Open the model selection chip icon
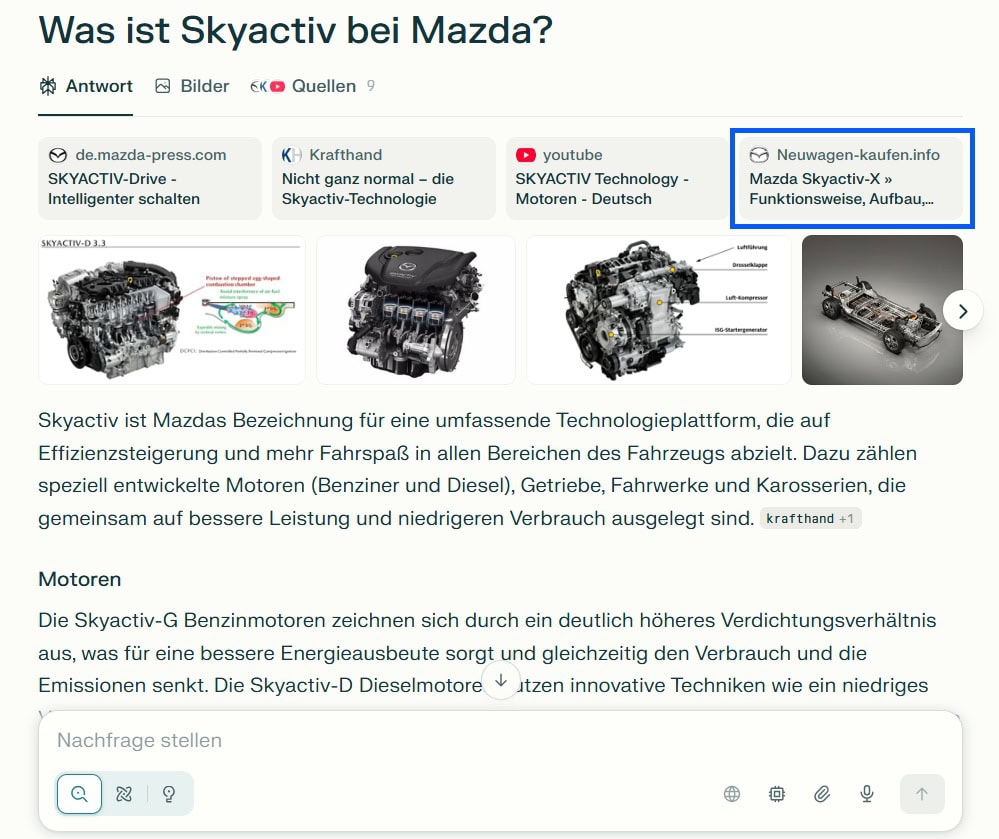The height and width of the screenshot is (839, 999). [x=776, y=793]
